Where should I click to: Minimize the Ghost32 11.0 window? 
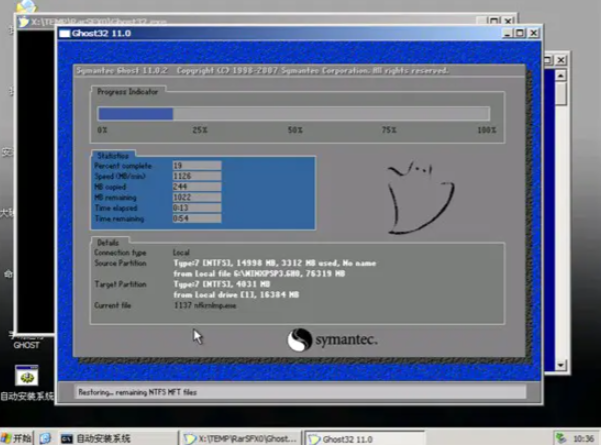pos(505,33)
